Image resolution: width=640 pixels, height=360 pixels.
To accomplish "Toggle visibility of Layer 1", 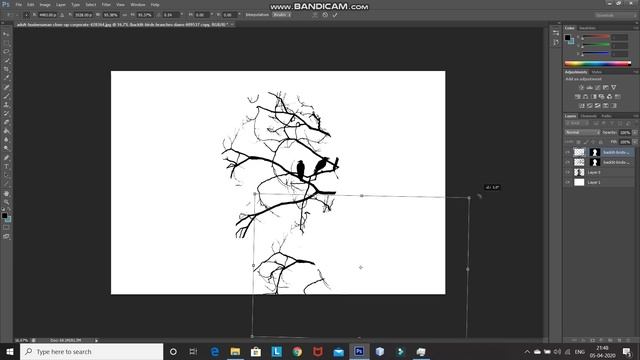I will [x=567, y=182].
